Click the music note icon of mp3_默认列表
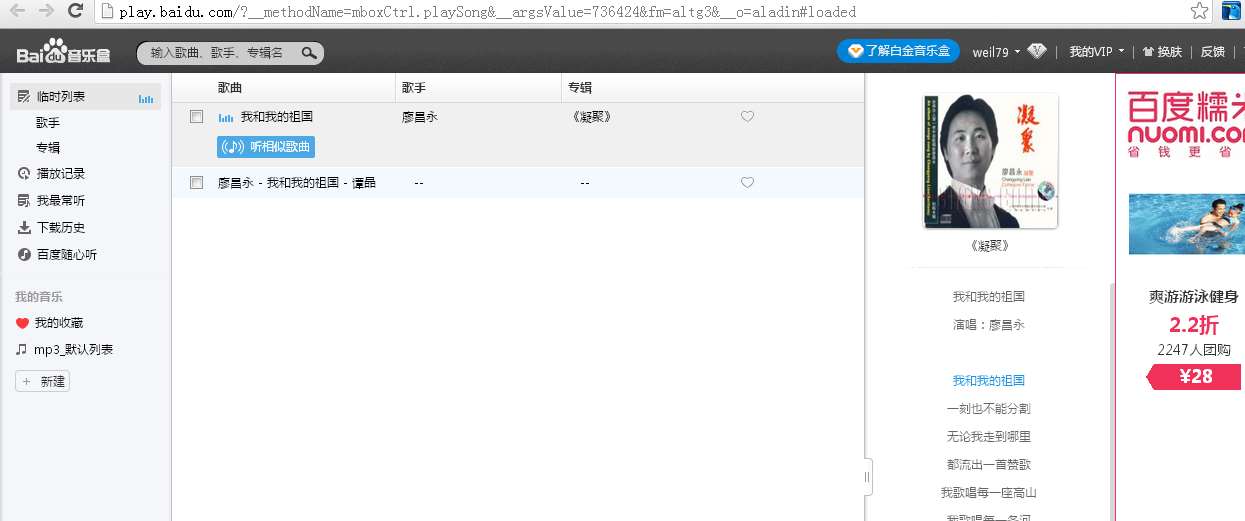Viewport: 1245px width, 521px height. pos(22,350)
